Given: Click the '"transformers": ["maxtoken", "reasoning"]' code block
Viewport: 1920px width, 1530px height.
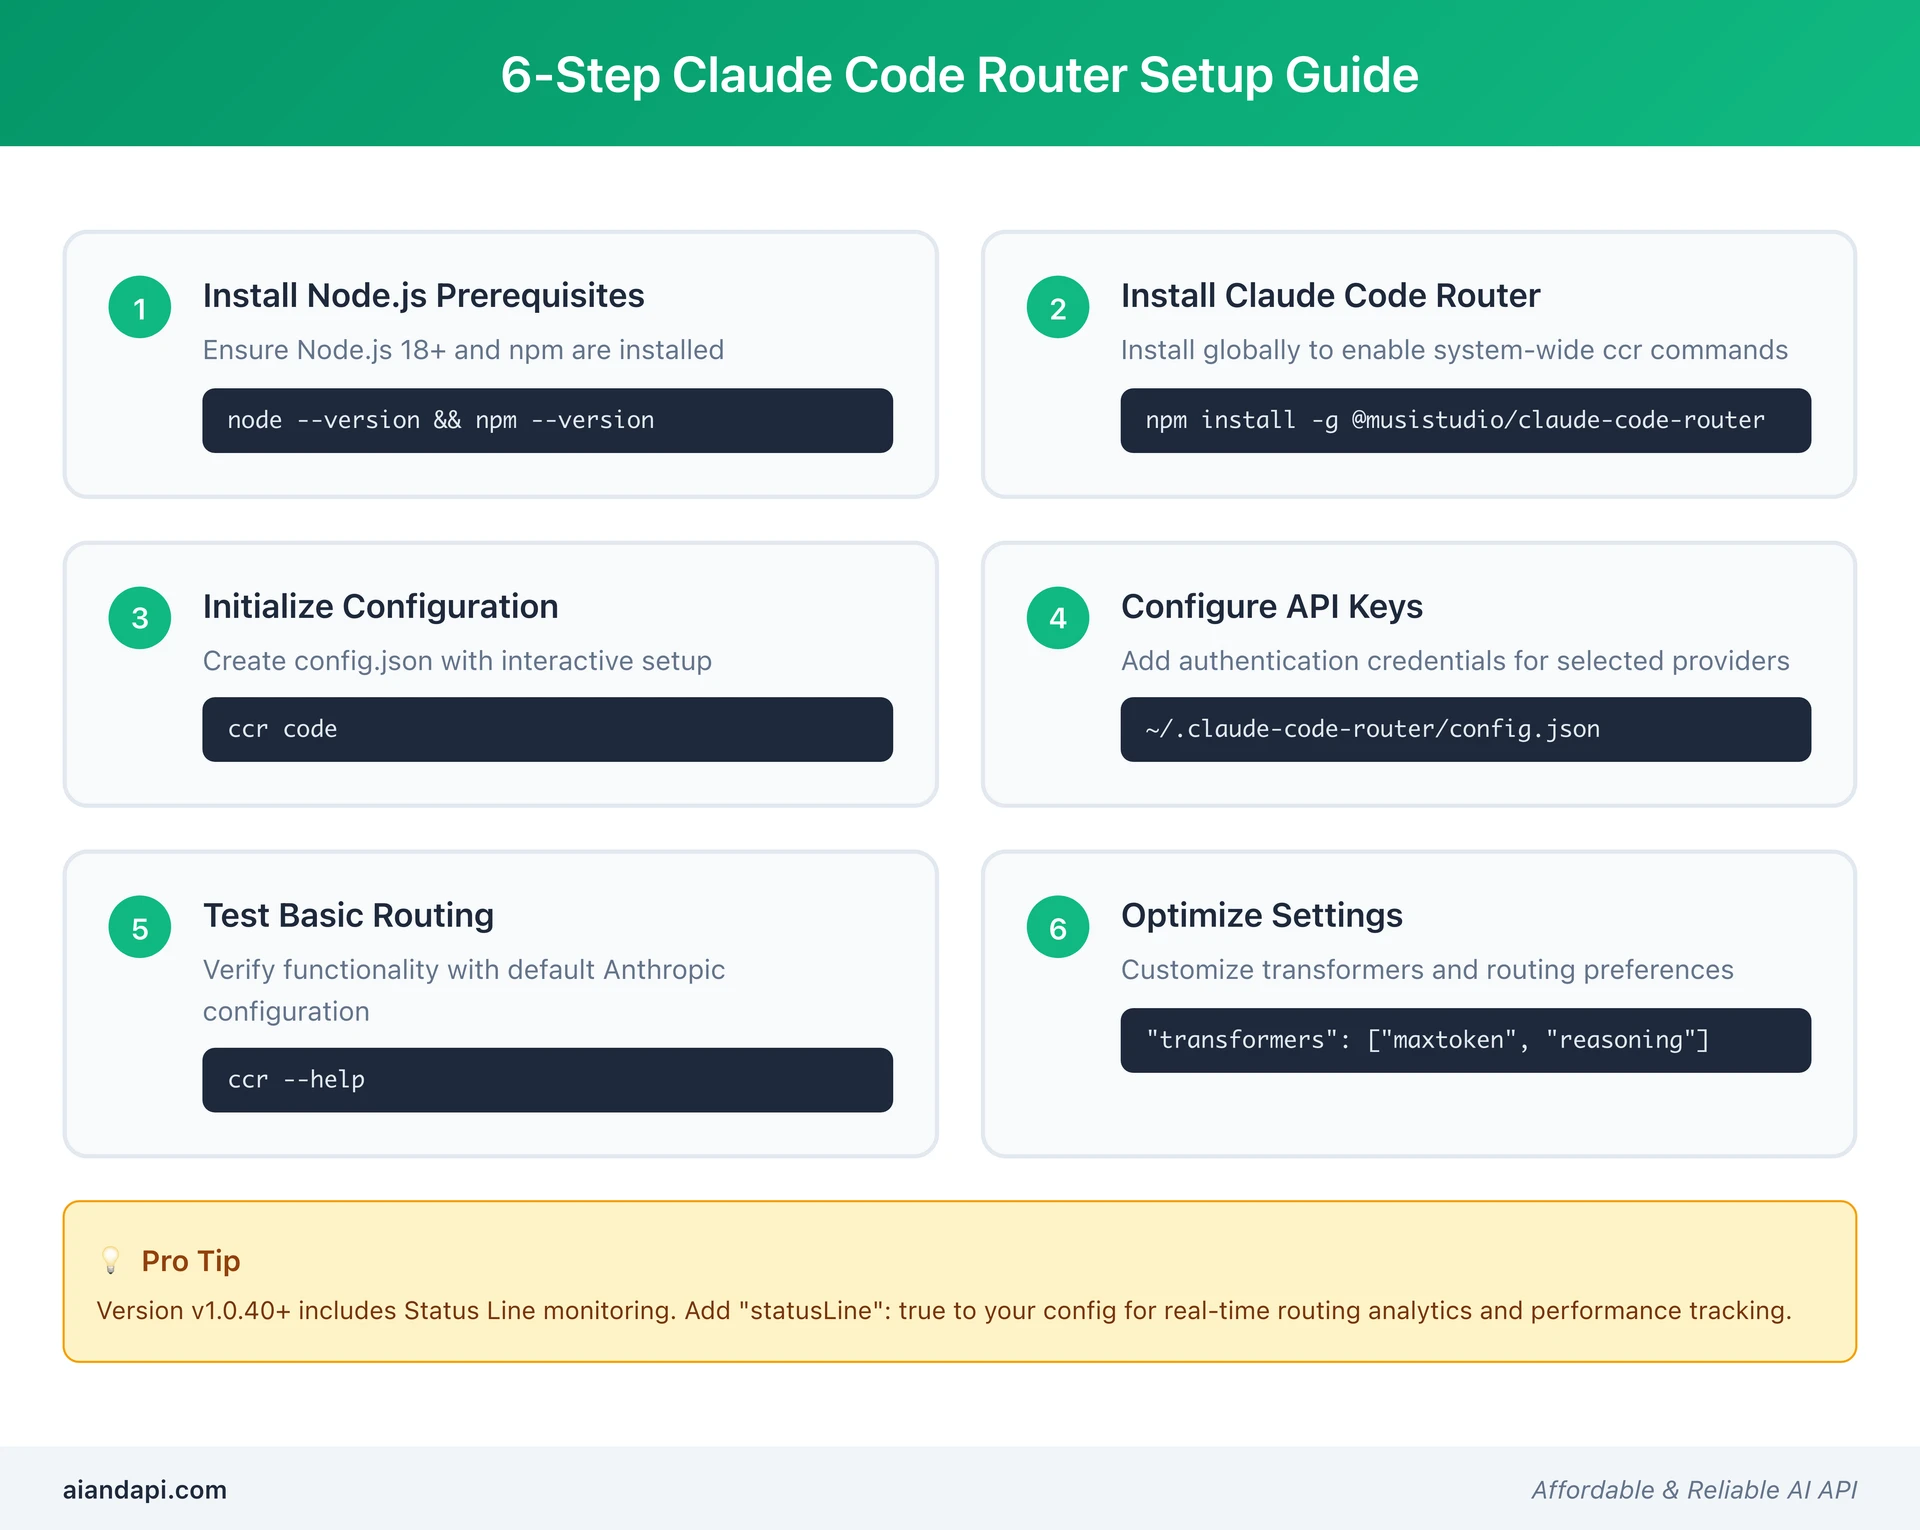Looking at the screenshot, I should [1465, 1040].
